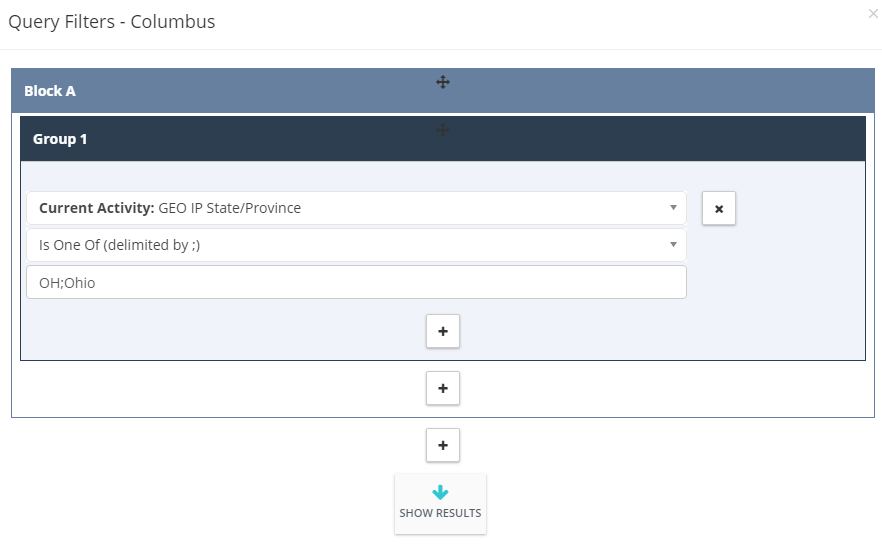Select the Group 1 header bar
This screenshot has width=882, height=552.
(443, 139)
